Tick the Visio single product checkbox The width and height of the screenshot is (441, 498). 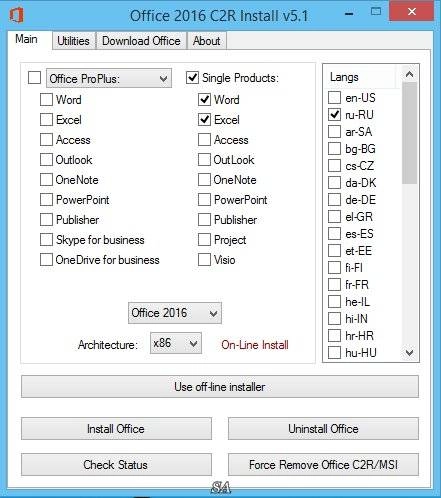click(204, 260)
